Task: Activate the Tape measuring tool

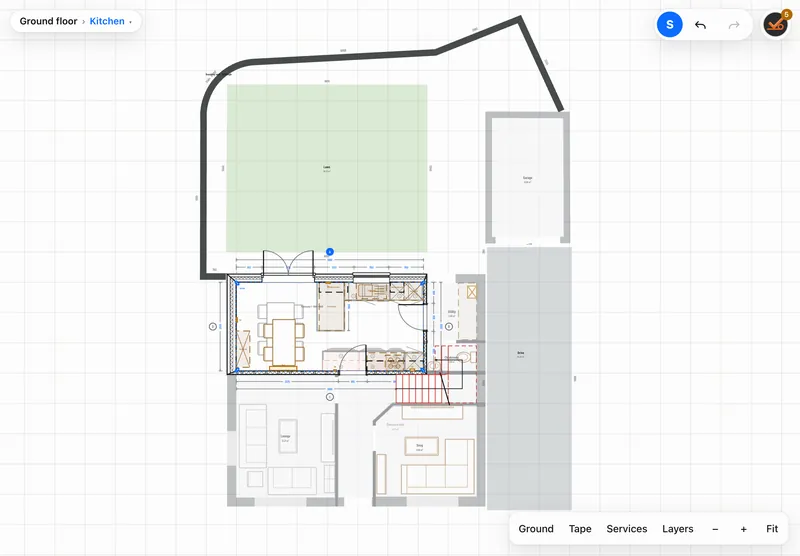Action: (x=580, y=529)
